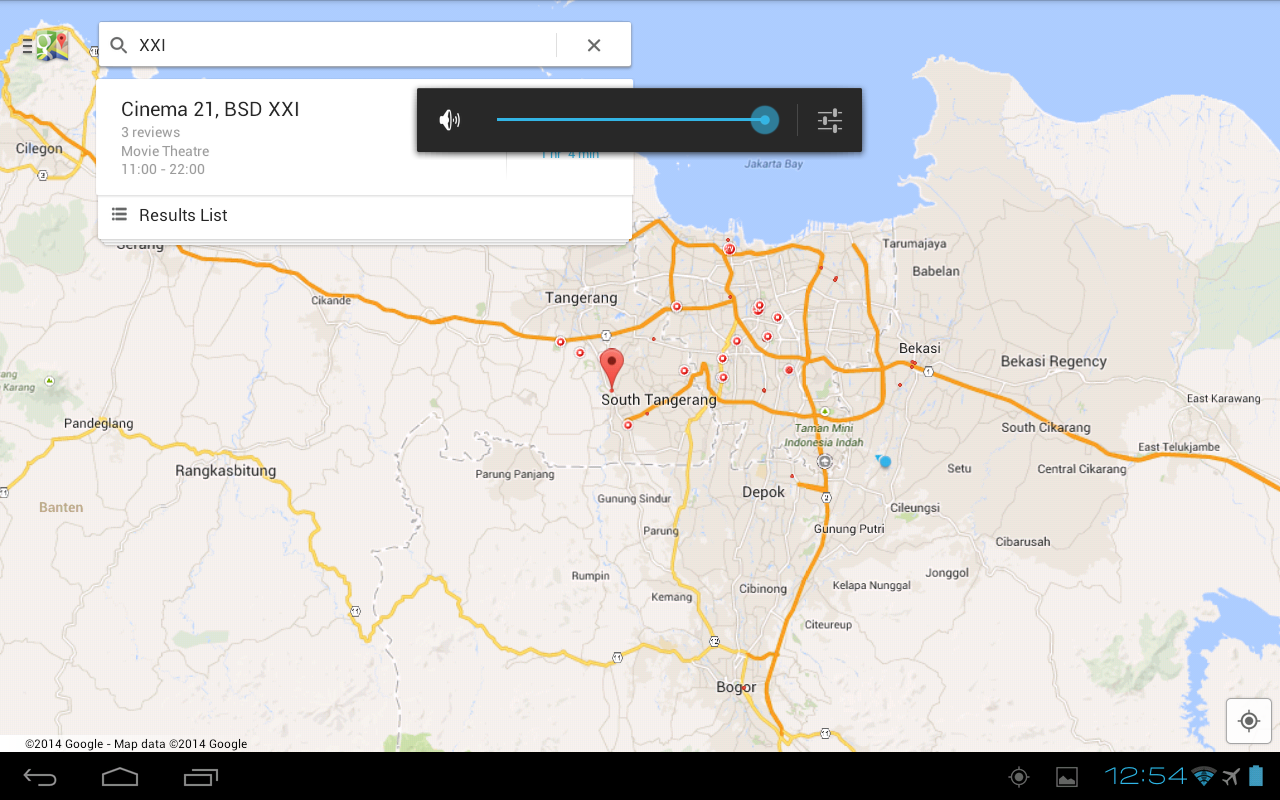The height and width of the screenshot is (800, 1280).
Task: Tap the selected red pin at South Tangerang
Action: pyautogui.click(x=611, y=369)
